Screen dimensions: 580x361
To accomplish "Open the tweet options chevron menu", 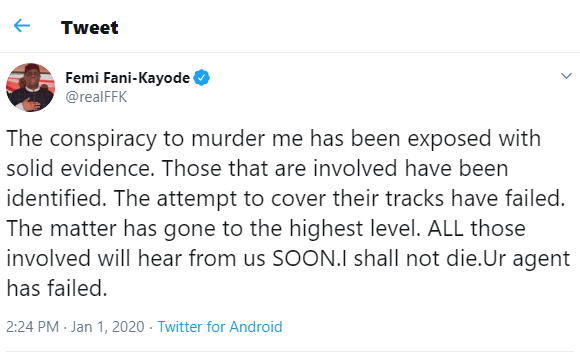I will (x=566, y=76).
